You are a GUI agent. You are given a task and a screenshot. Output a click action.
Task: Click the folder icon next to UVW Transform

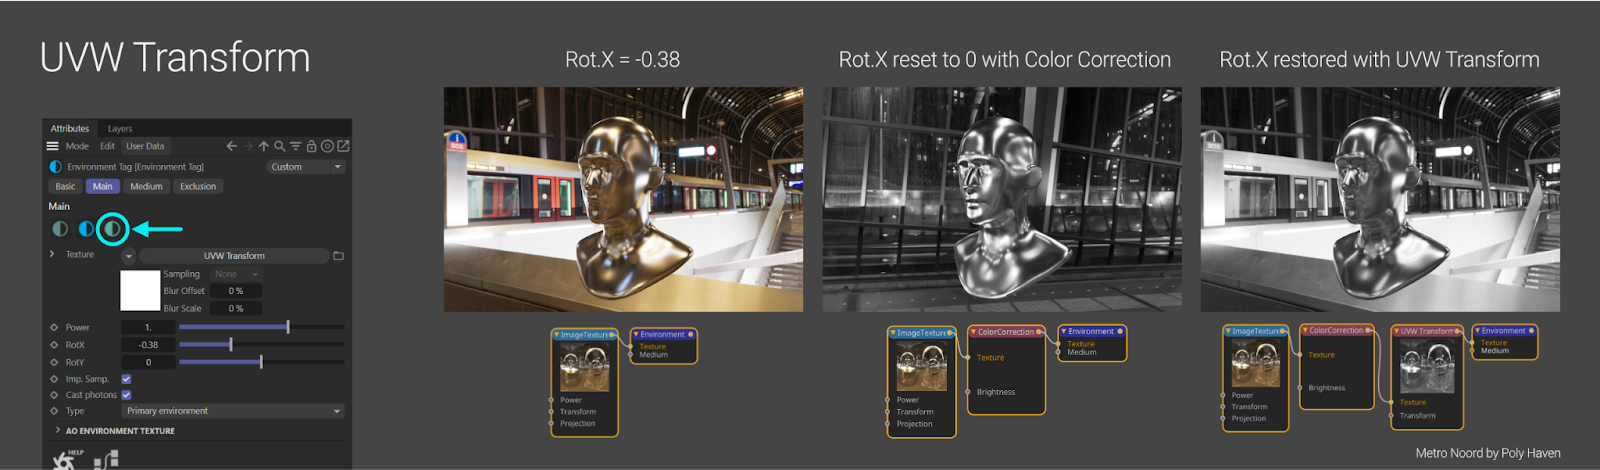pos(338,256)
